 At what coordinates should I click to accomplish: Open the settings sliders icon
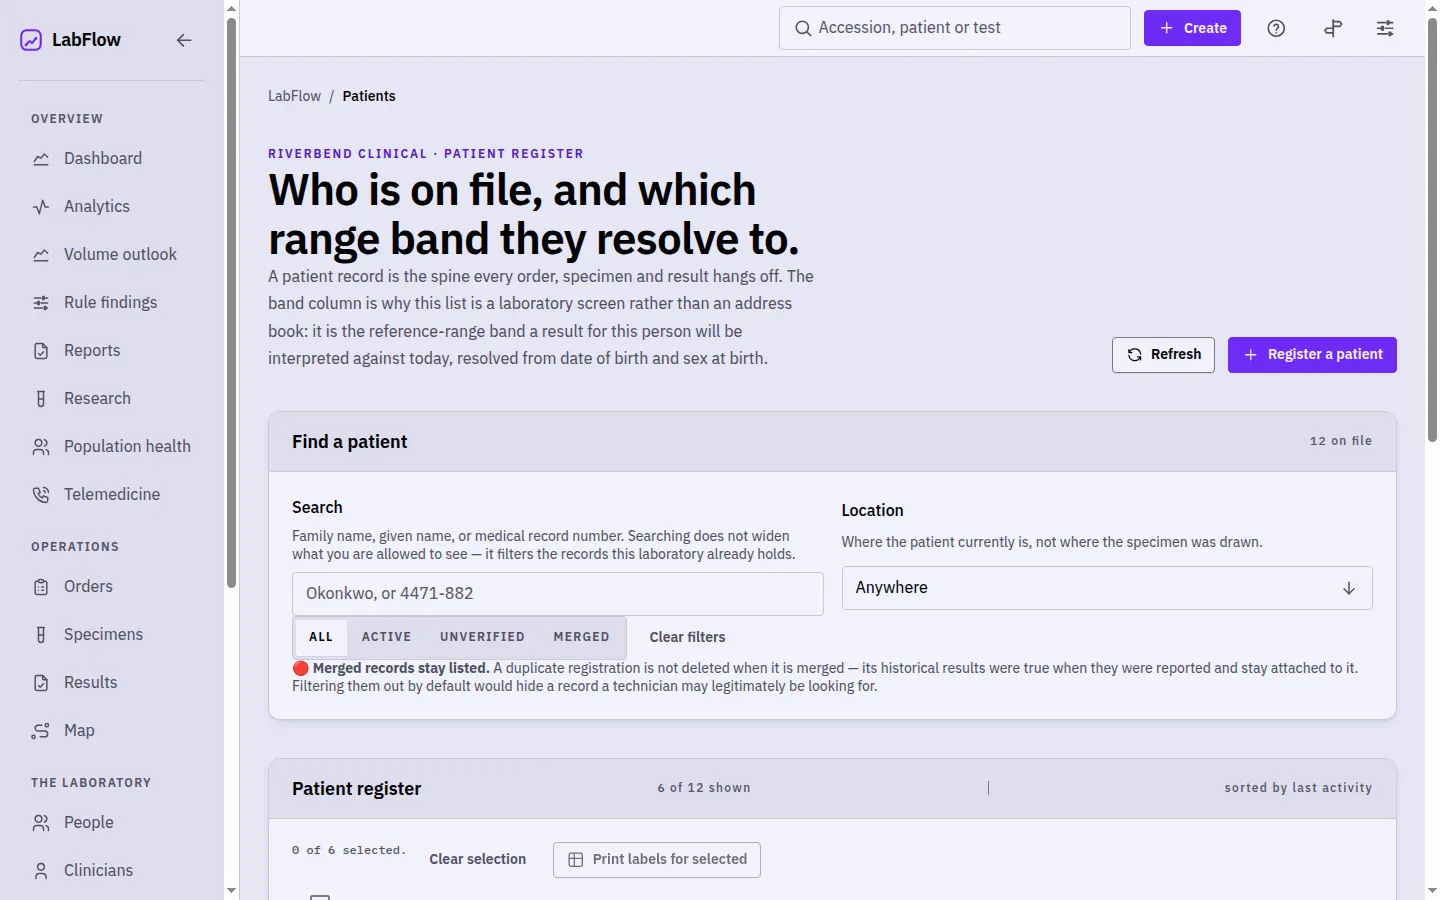[1385, 28]
